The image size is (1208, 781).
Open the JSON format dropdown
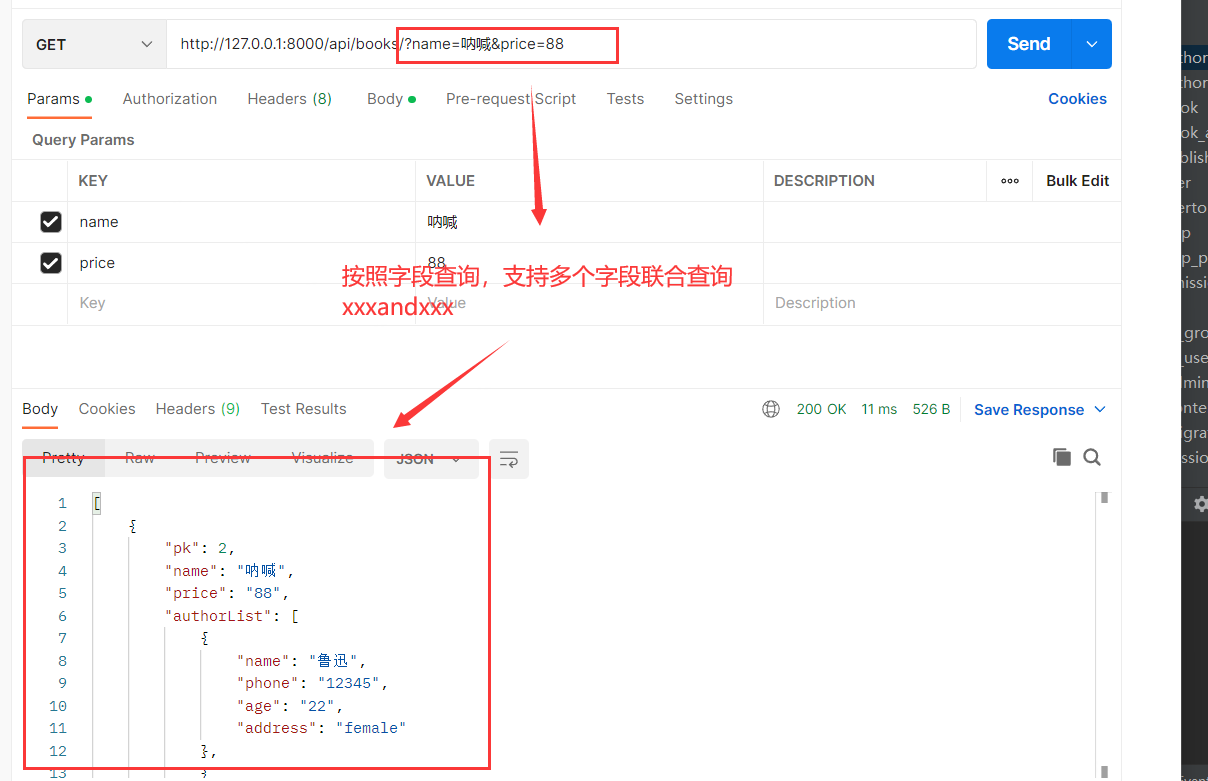[x=430, y=459]
